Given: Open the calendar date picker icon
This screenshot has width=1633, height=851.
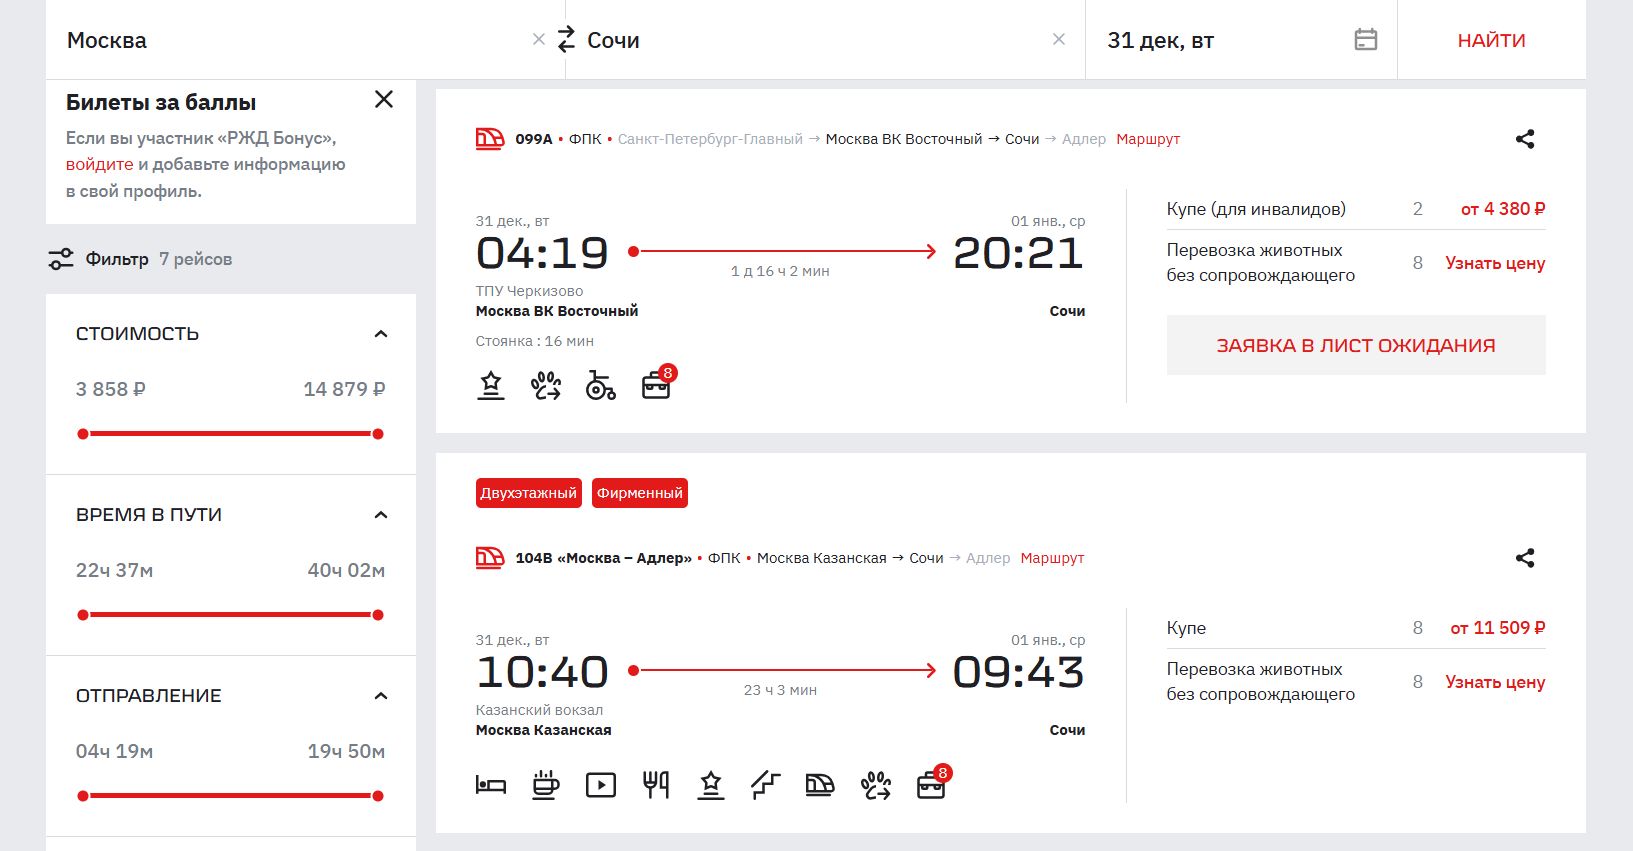Looking at the screenshot, I should (1365, 40).
